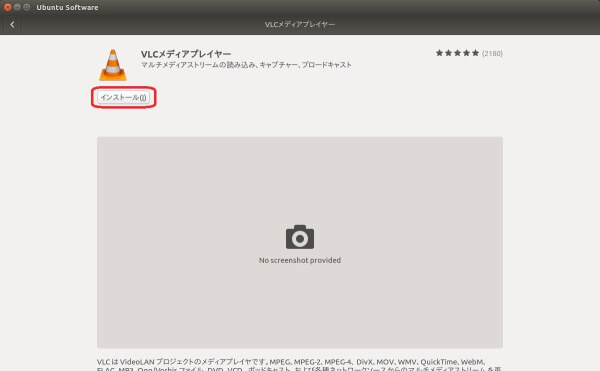Close the Ubuntu Software window
The width and height of the screenshot is (600, 371).
click(x=7, y=7)
